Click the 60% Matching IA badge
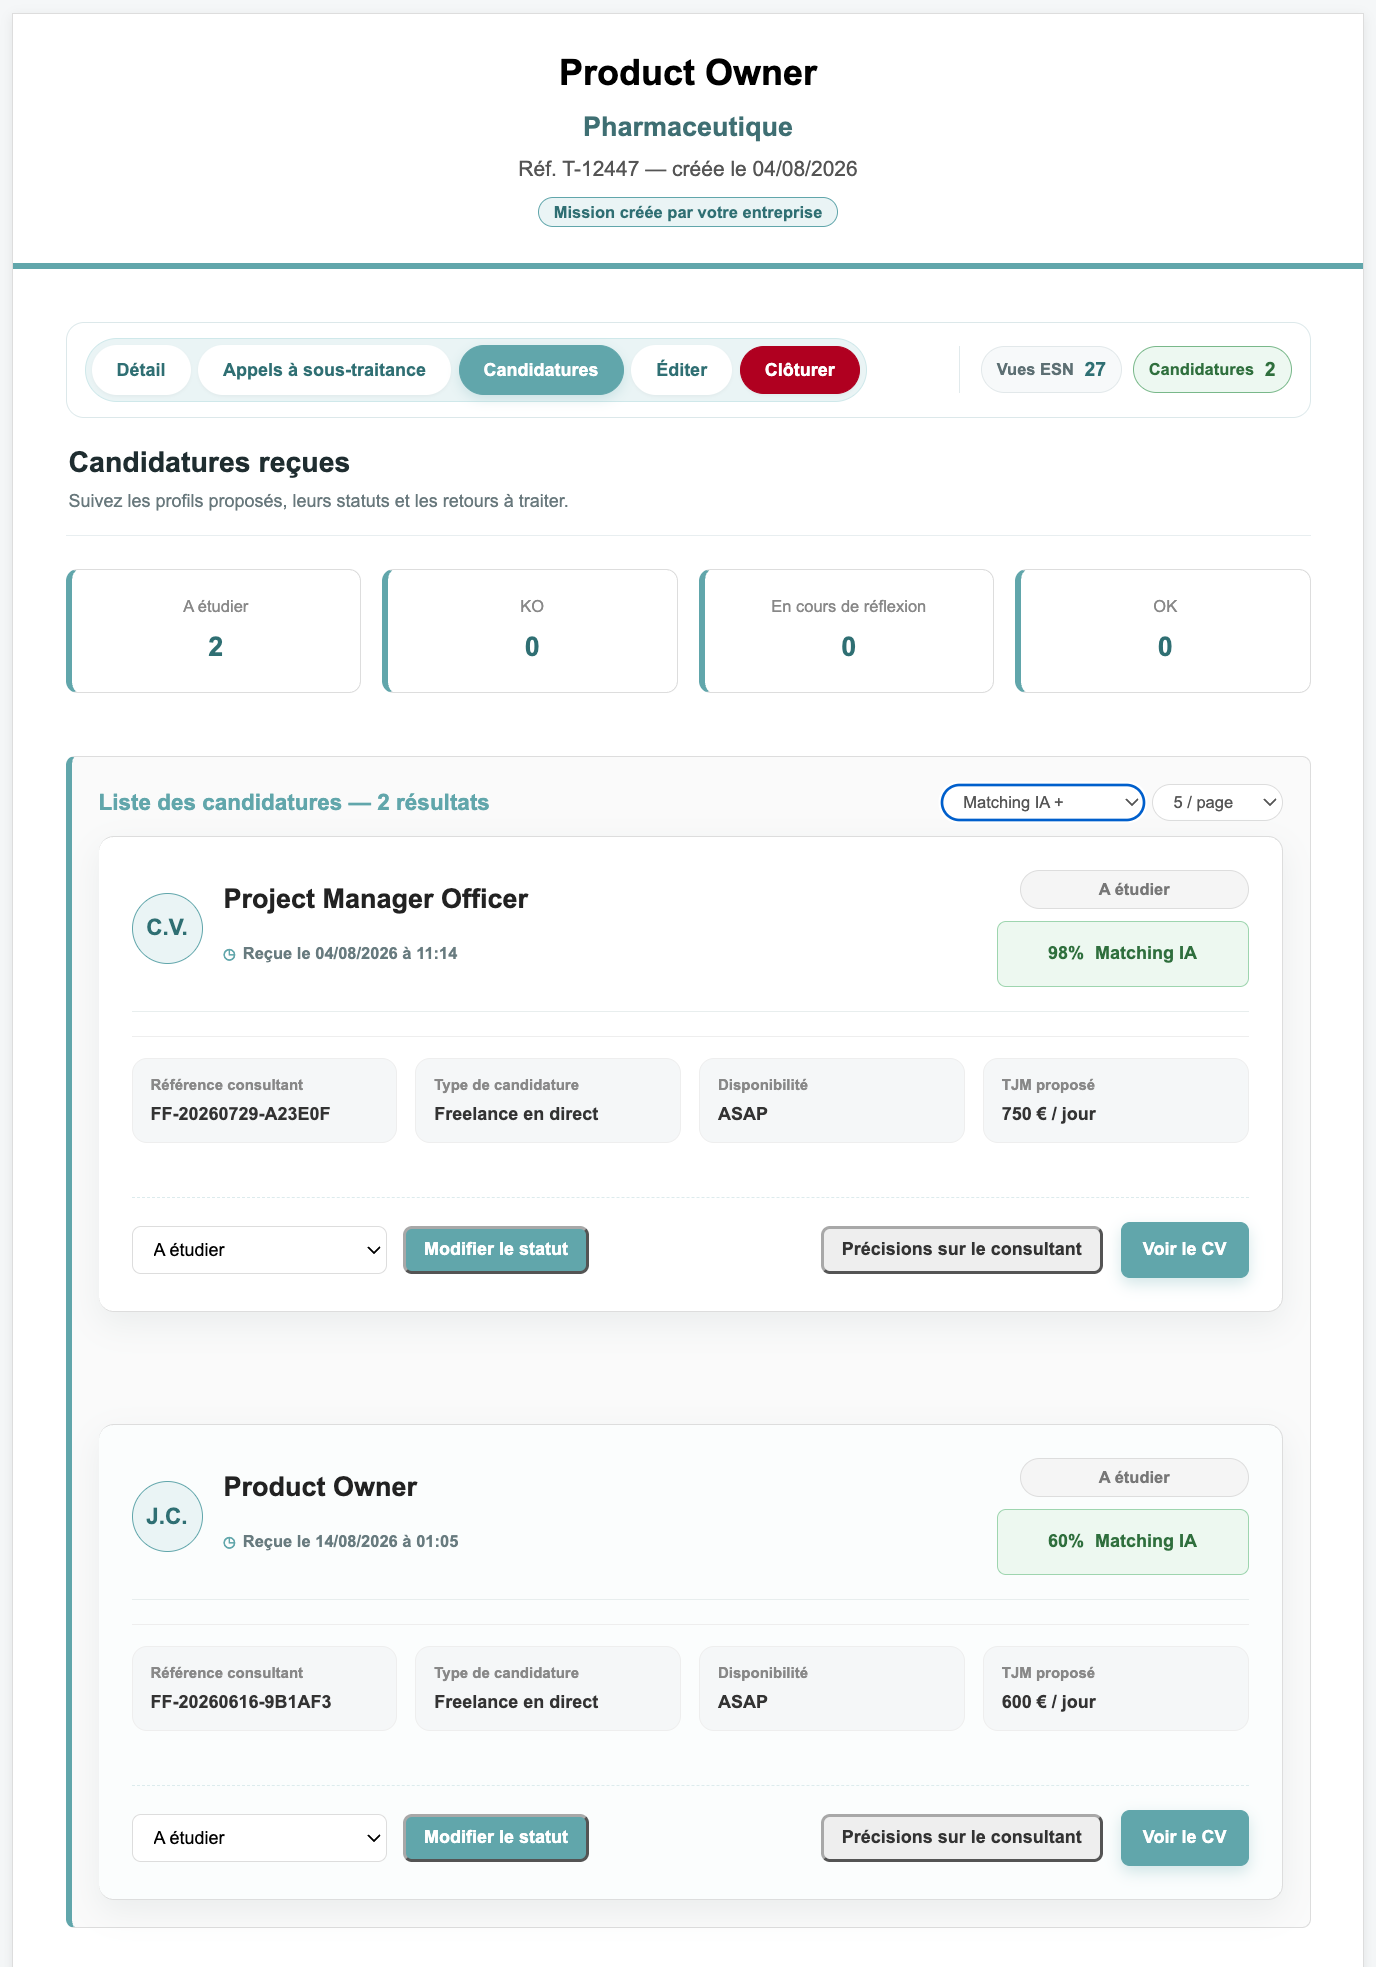 click(1123, 1542)
